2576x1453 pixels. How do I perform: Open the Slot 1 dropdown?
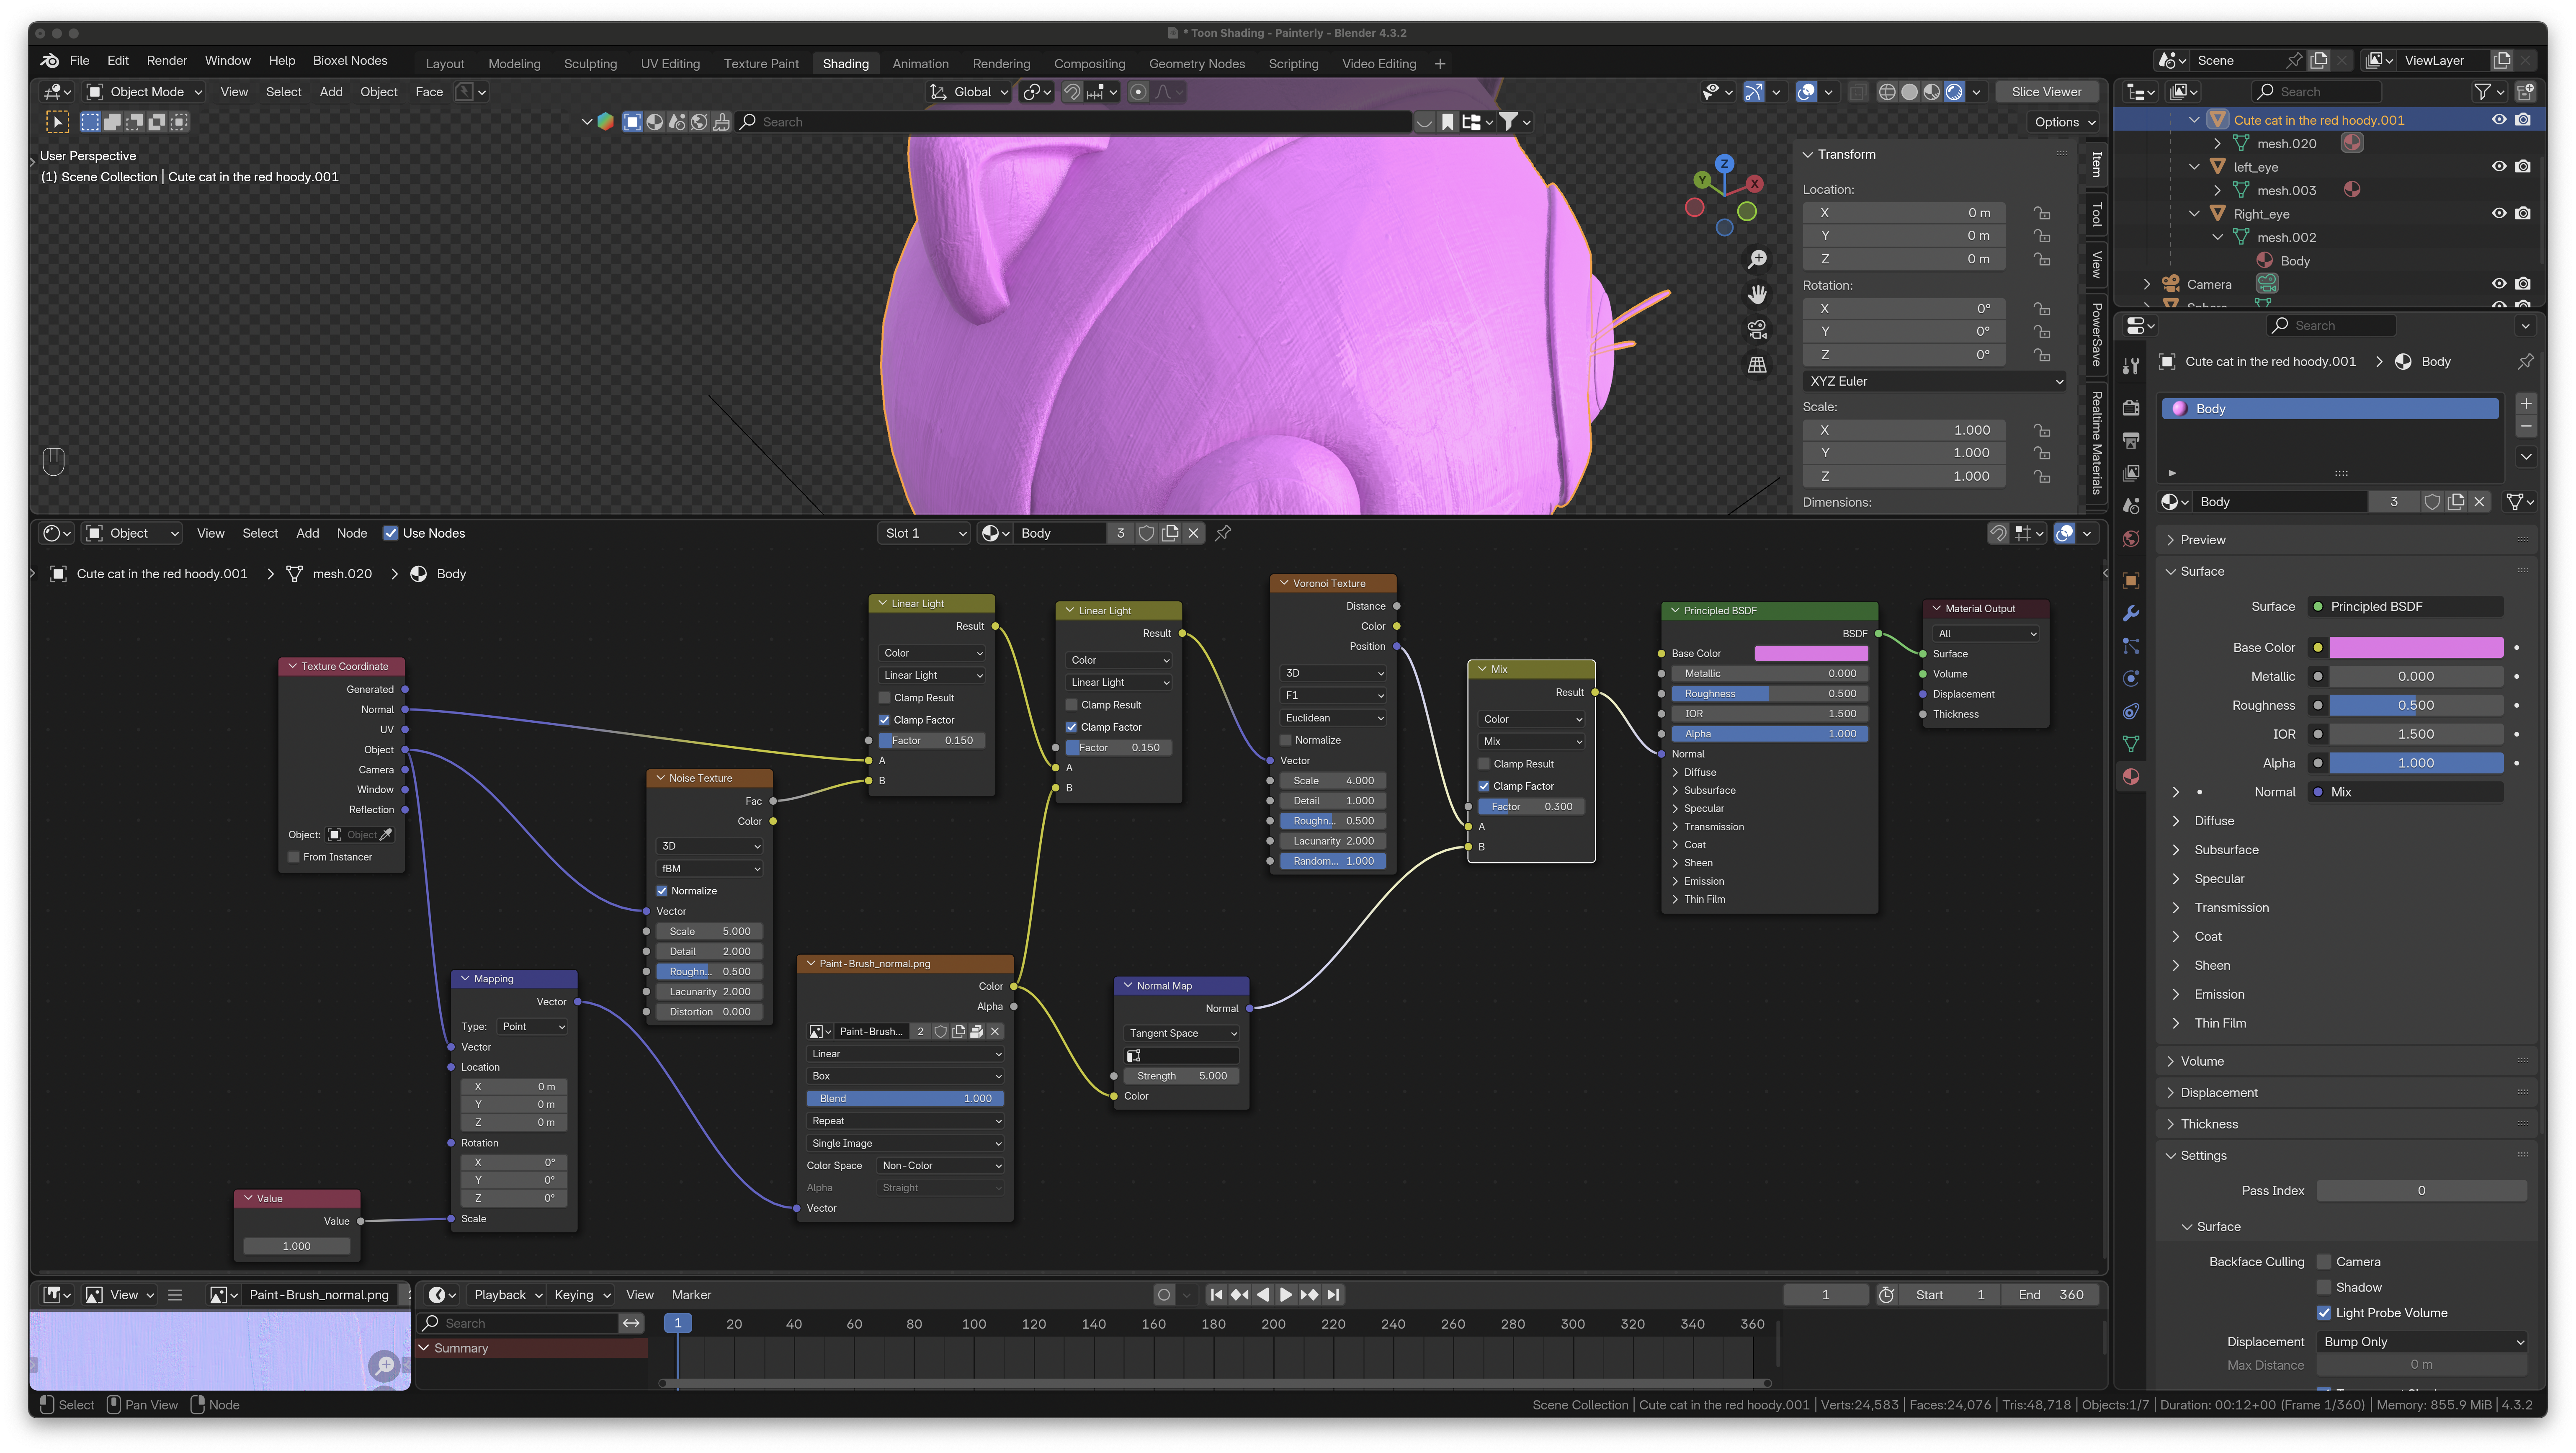point(925,533)
